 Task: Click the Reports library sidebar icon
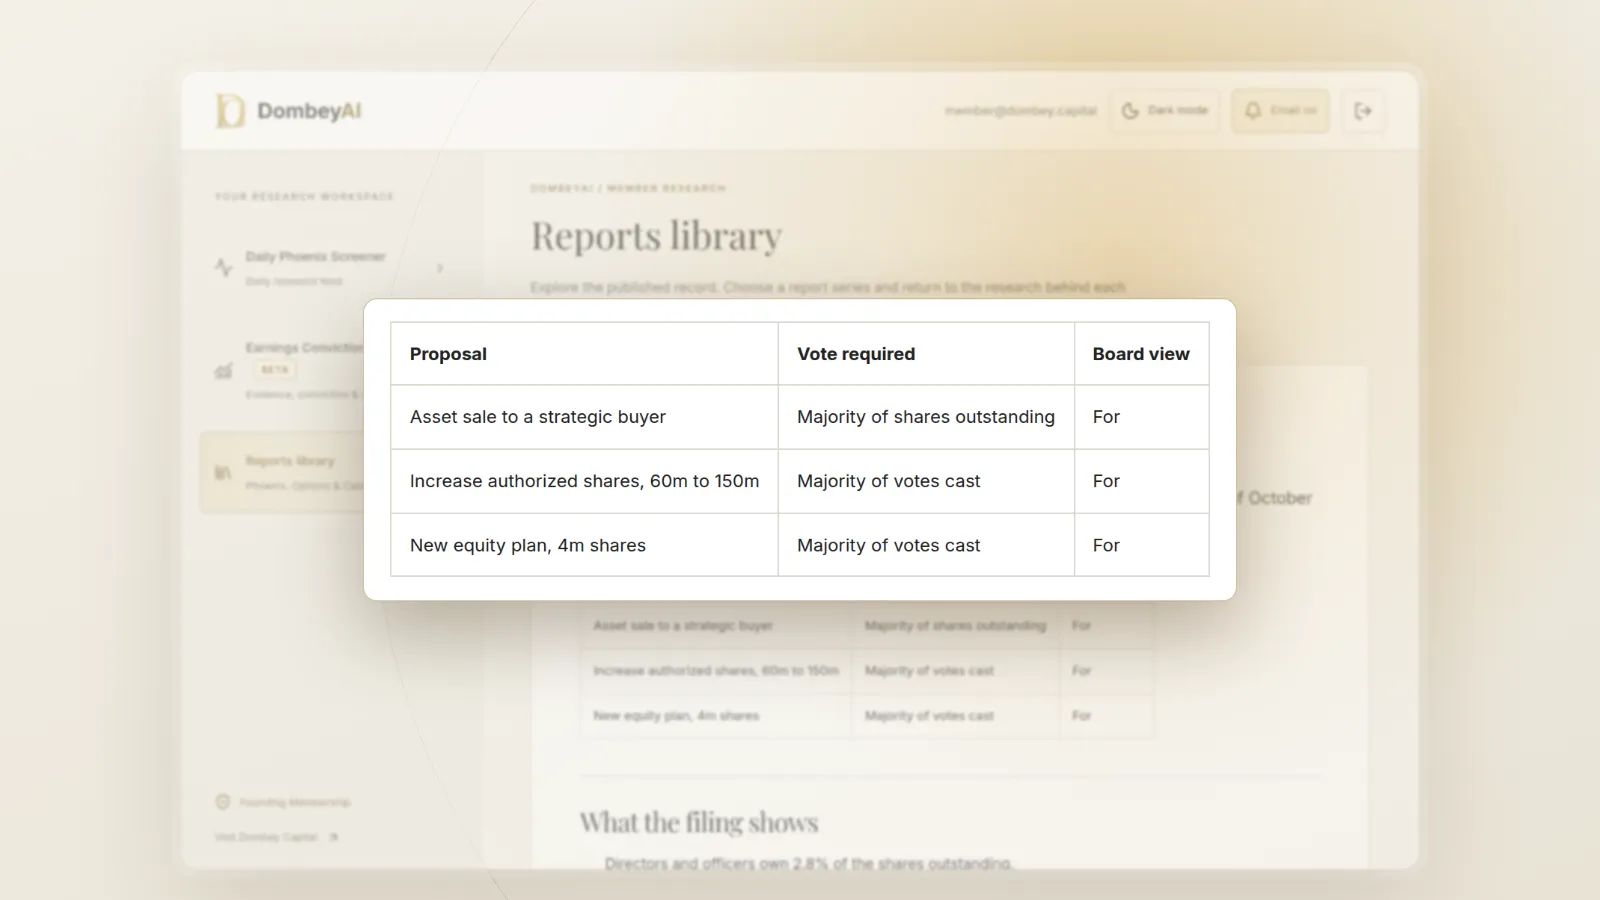[x=223, y=472]
